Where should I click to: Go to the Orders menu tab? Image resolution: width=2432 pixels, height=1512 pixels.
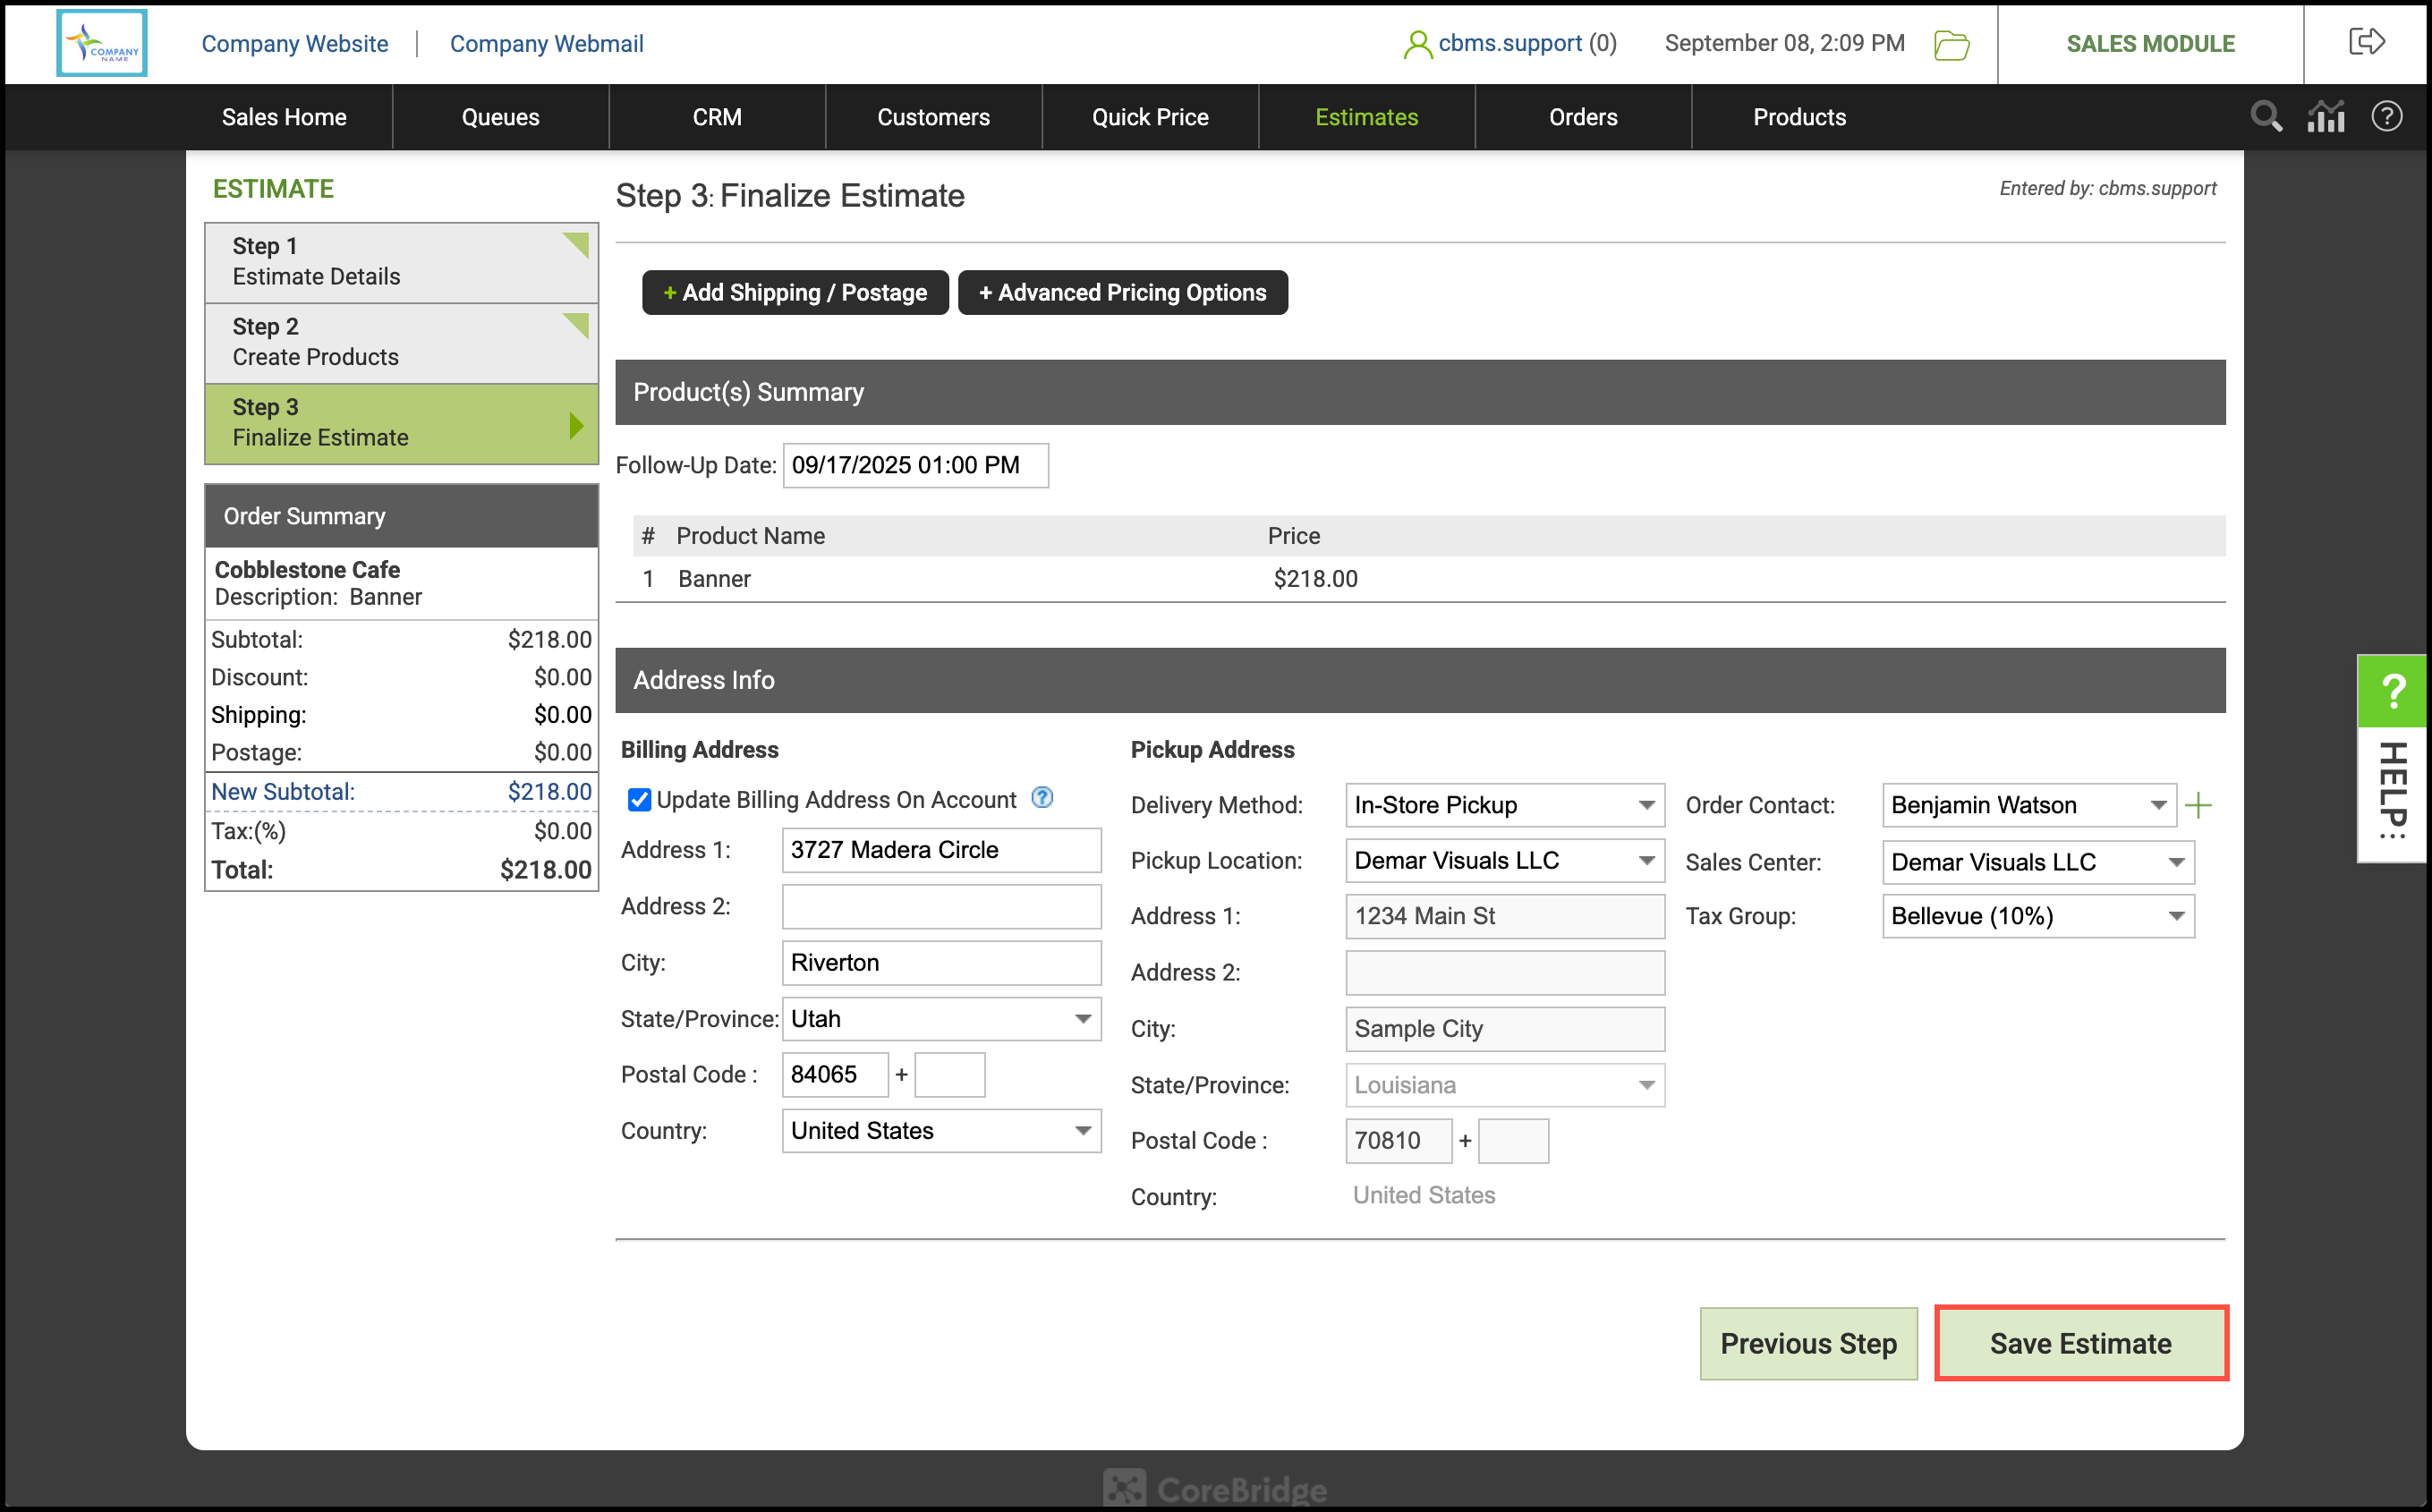point(1583,117)
